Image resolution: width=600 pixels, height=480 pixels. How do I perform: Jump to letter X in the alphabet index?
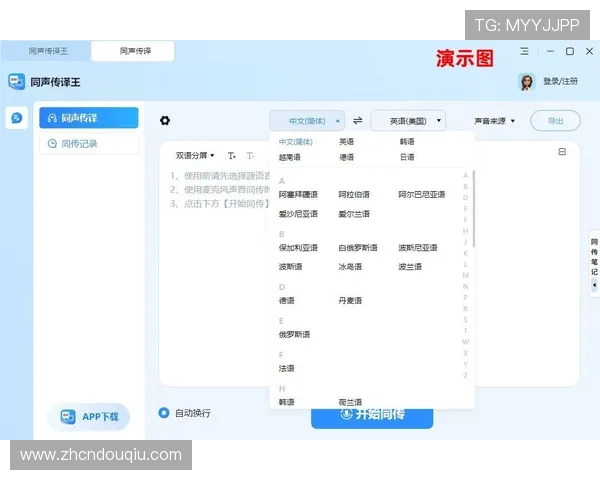465,353
